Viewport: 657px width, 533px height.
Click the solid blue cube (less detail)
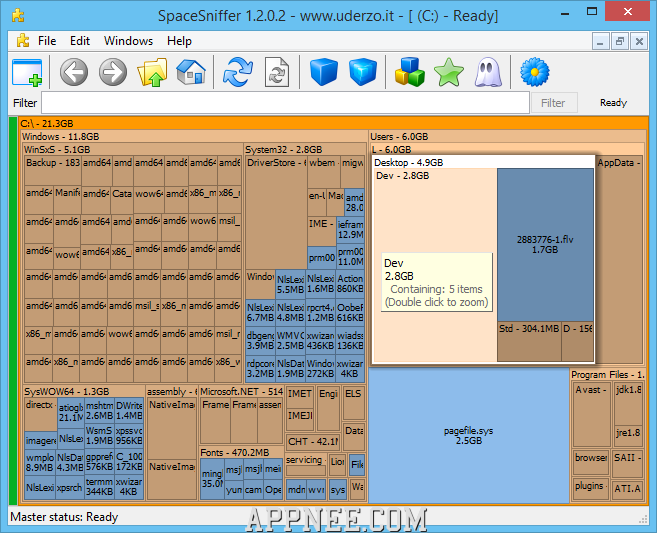pos(324,72)
